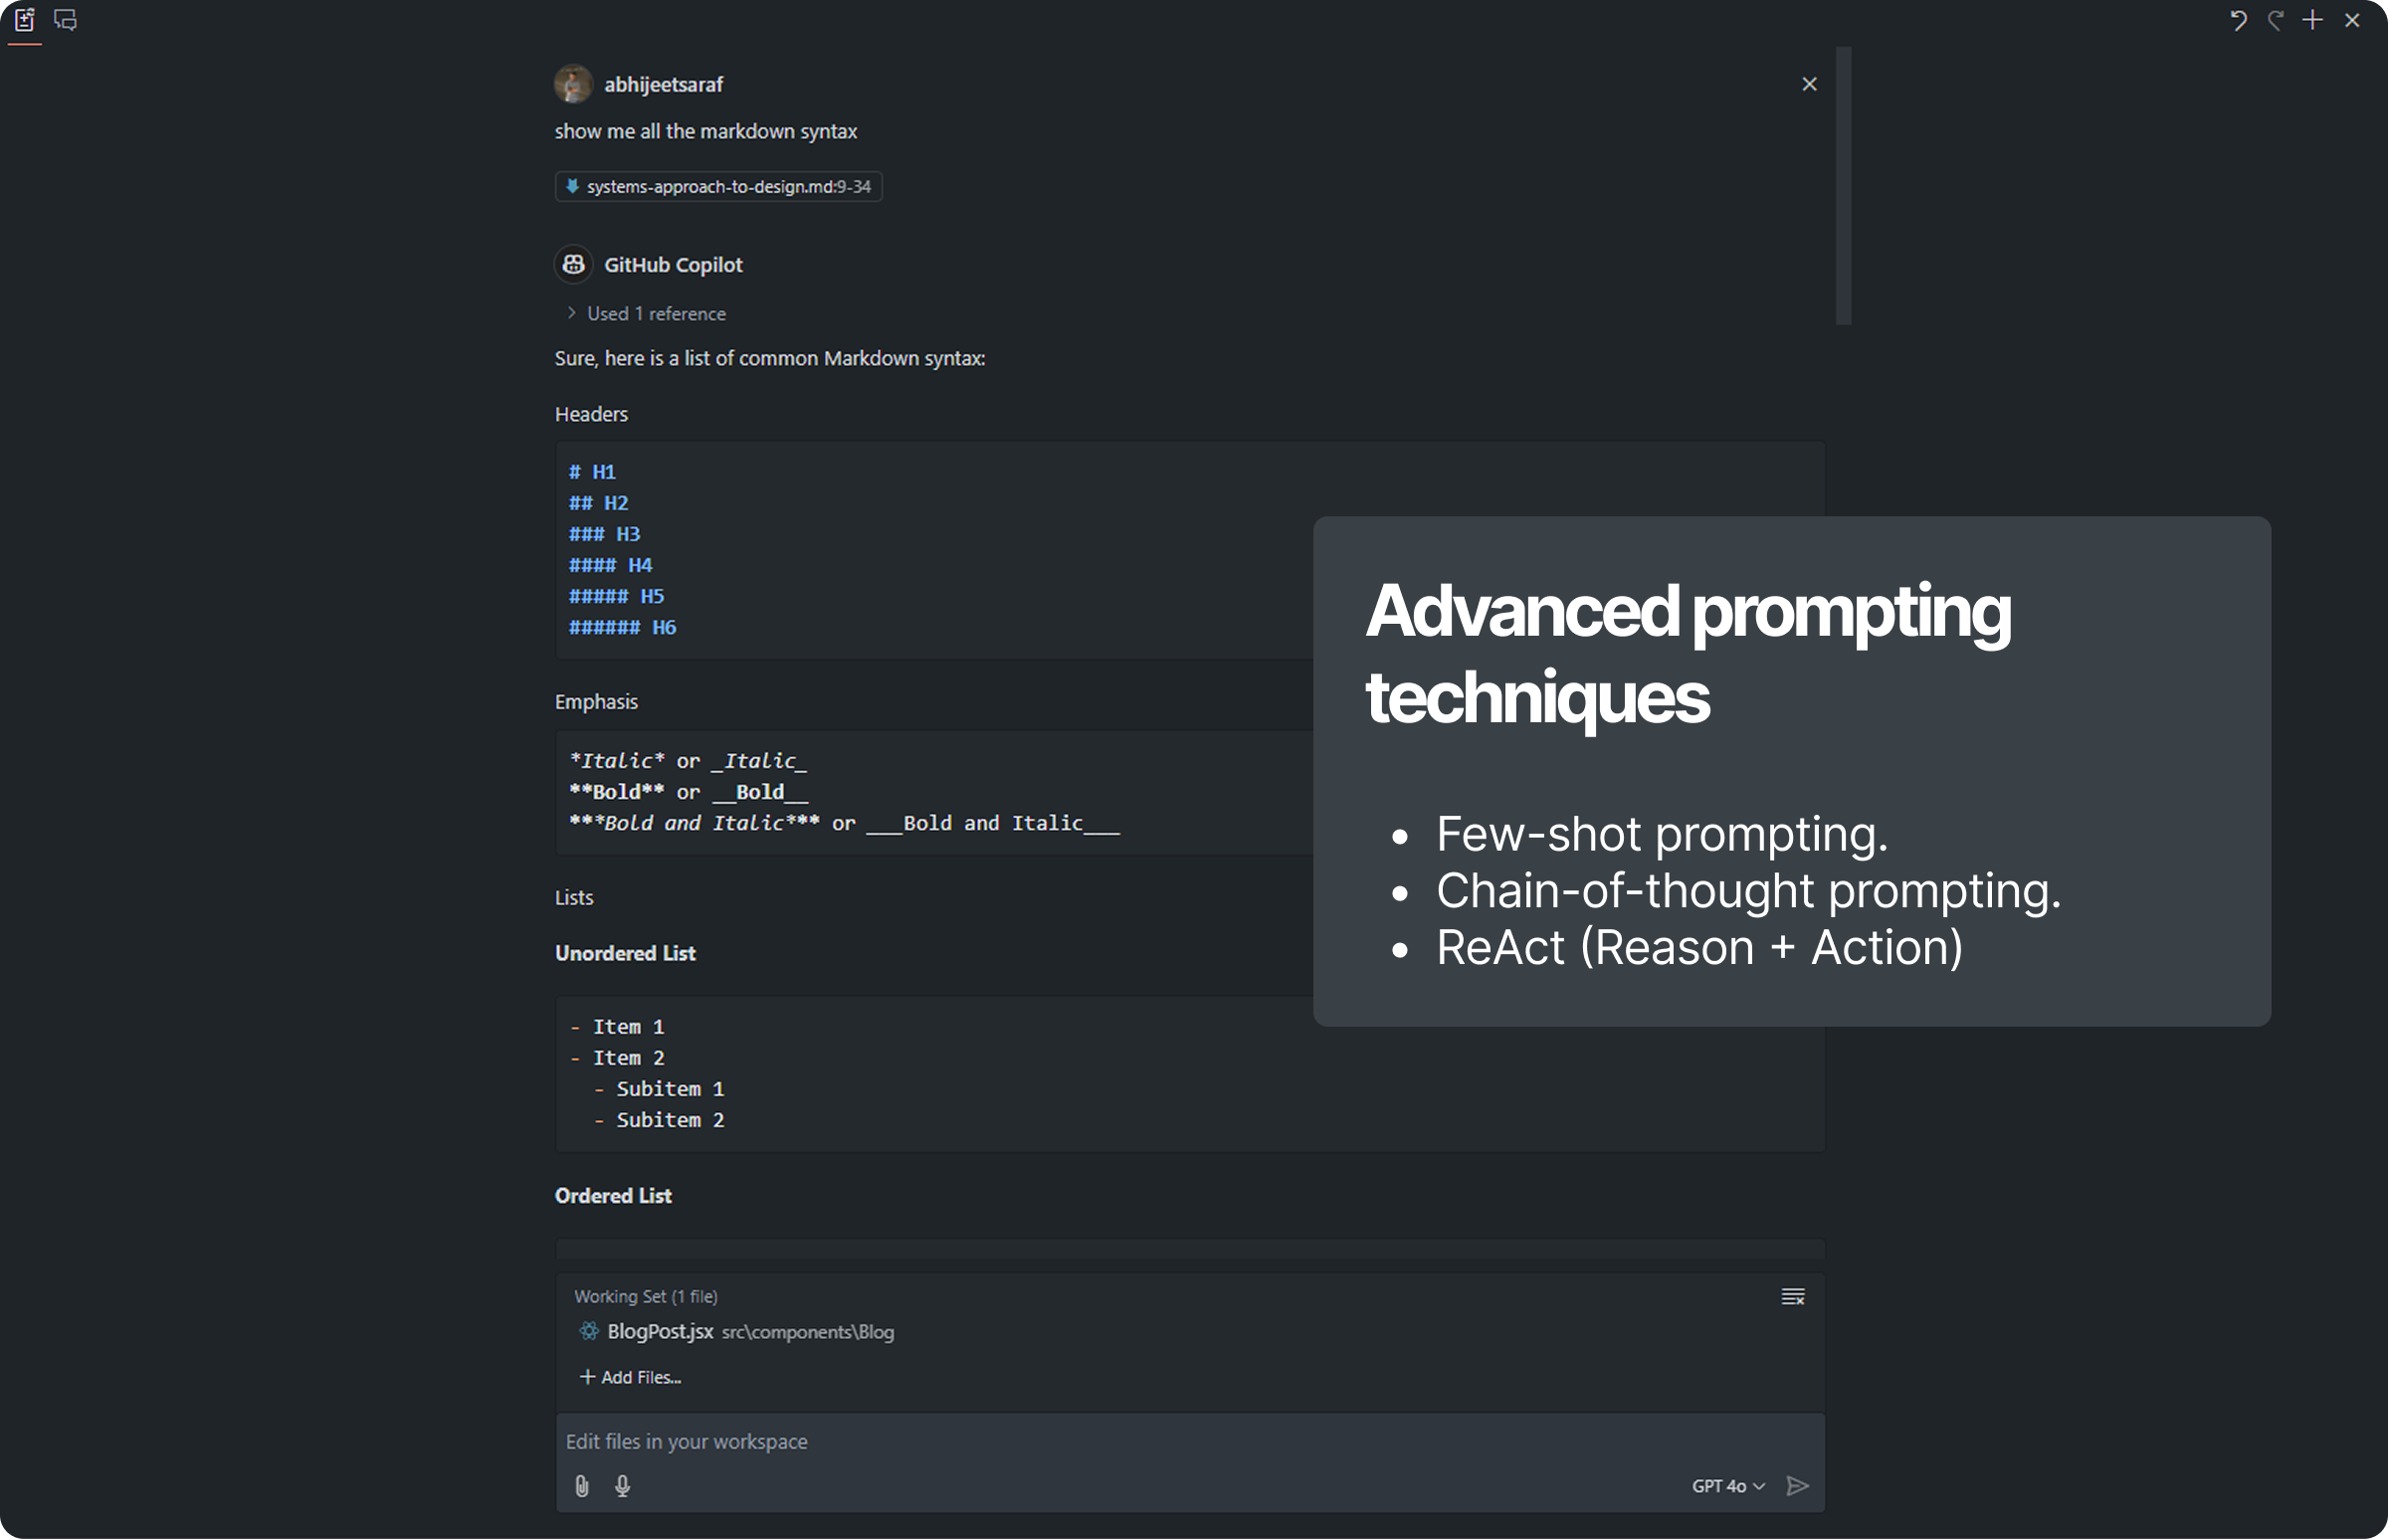
Task: Clear the working set list icon
Action: [1792, 1296]
